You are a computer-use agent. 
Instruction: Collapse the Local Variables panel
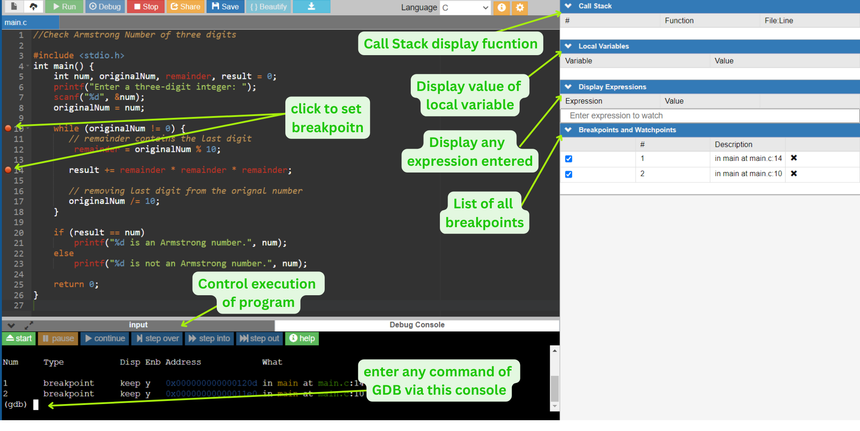coord(568,46)
